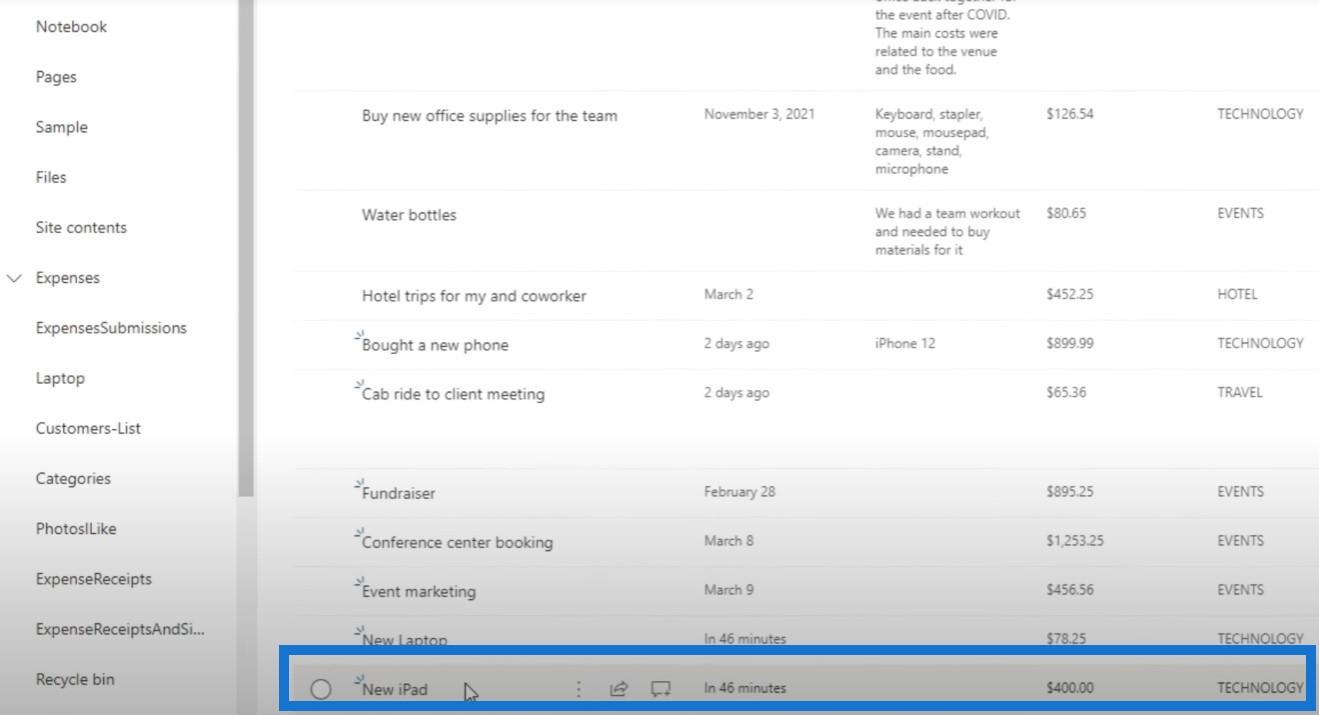This screenshot has width=1319, height=715.
Task: Click the left navigation scrollbar thumb
Action: pos(246,250)
